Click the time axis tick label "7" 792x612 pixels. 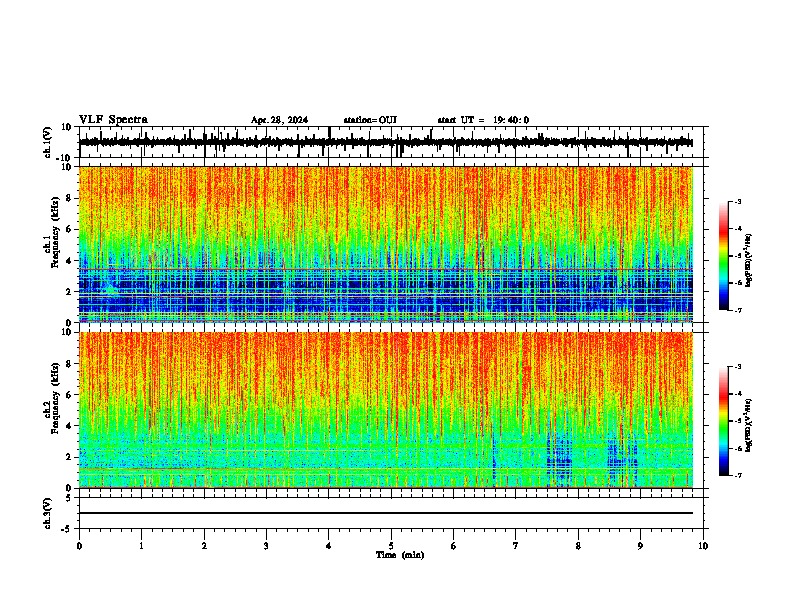[516, 546]
